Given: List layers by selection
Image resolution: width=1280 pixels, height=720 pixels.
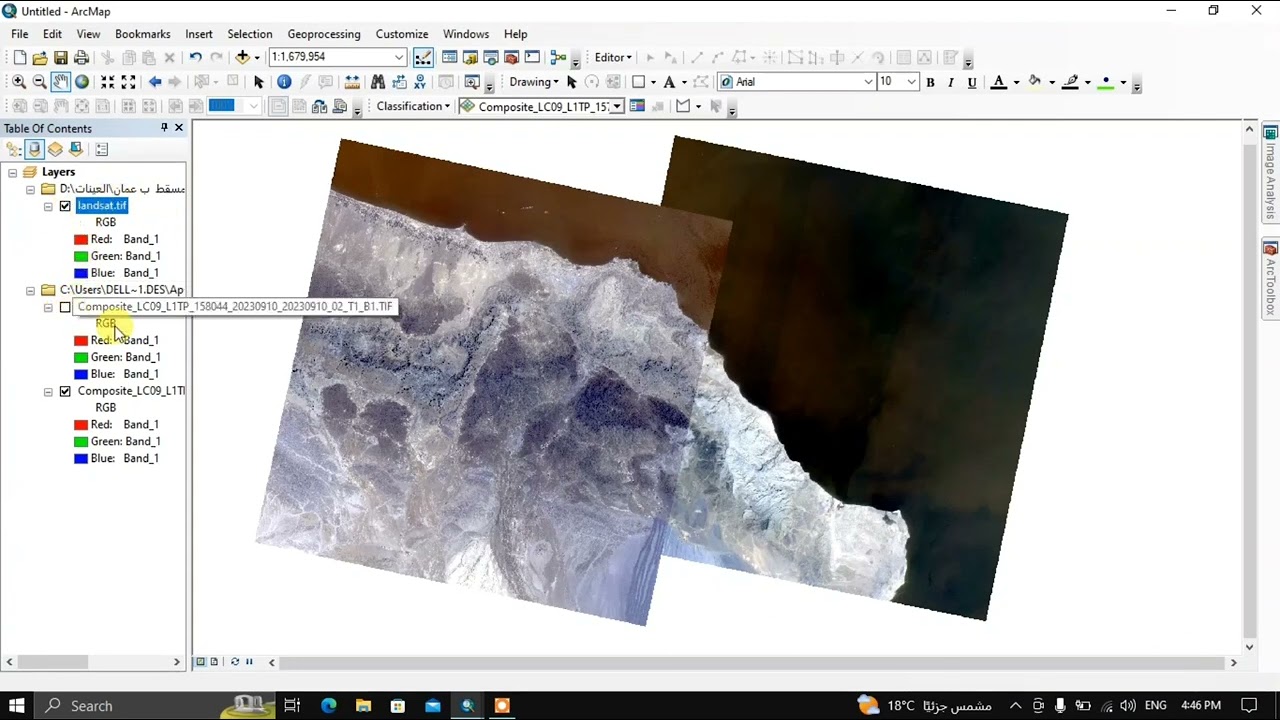Looking at the screenshot, I should point(76,150).
